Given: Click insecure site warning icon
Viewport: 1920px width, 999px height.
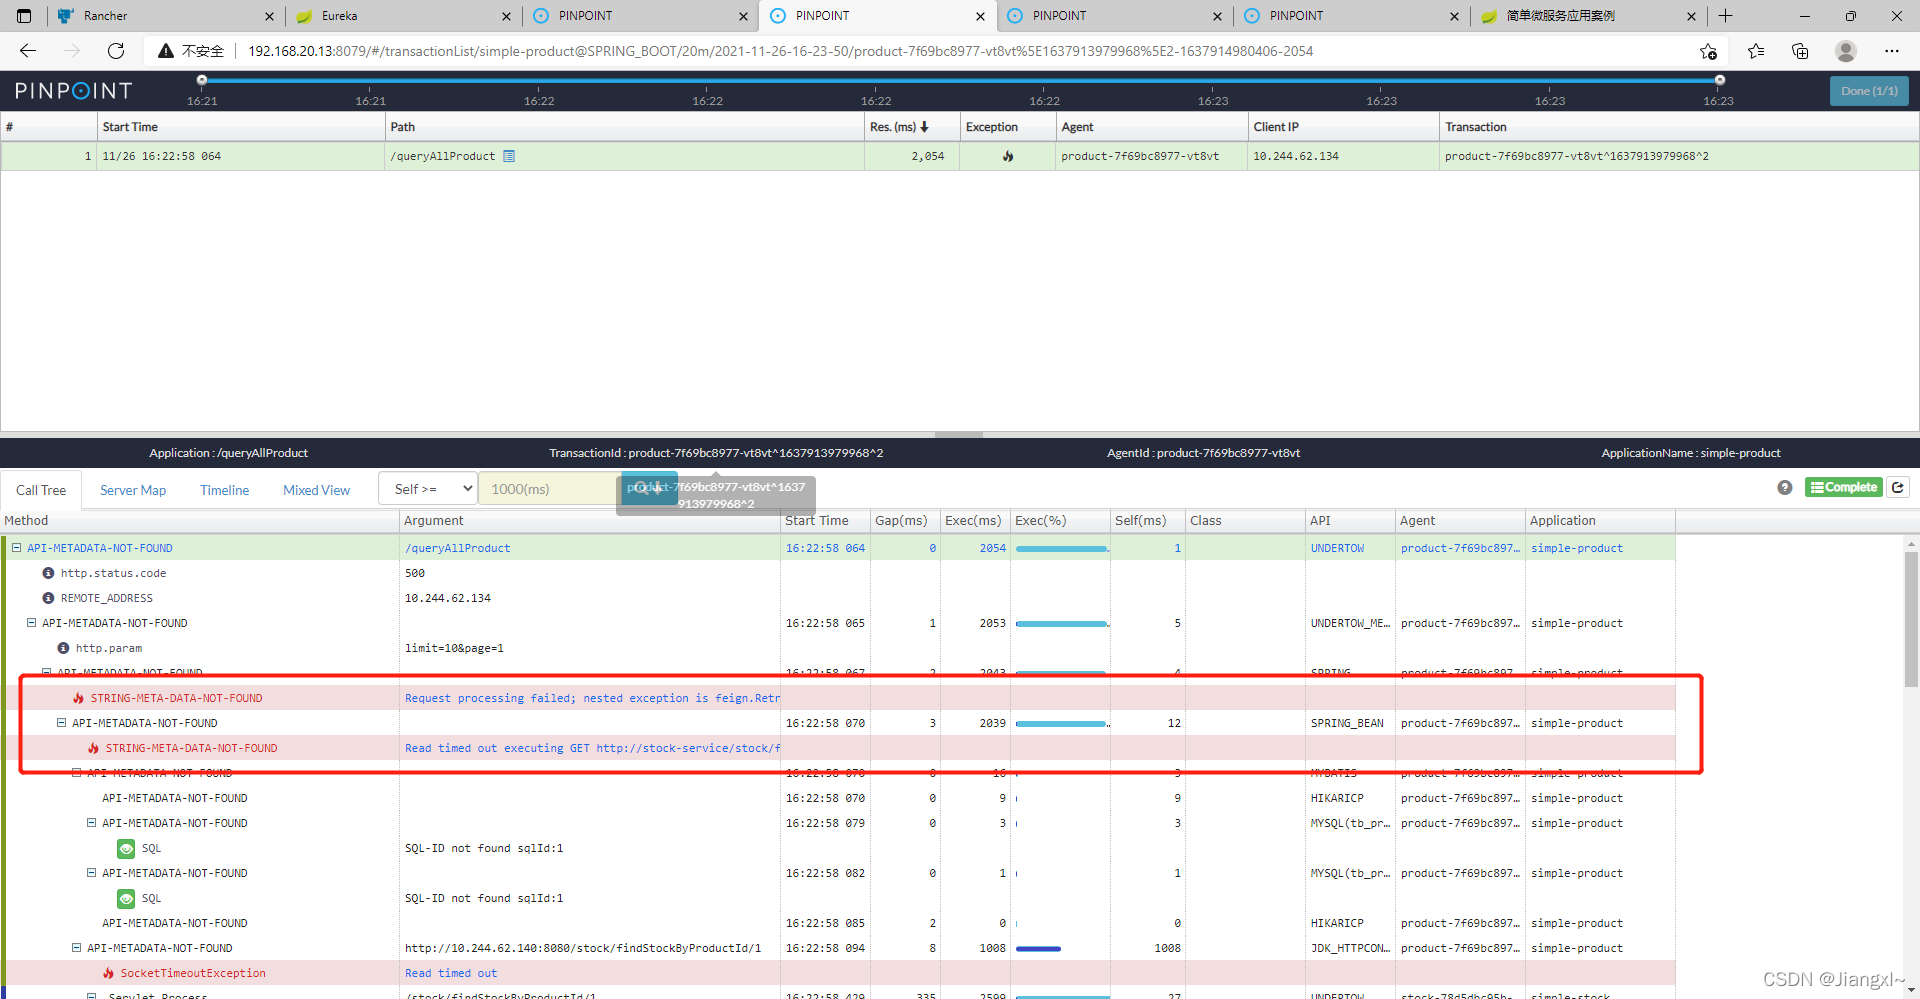Looking at the screenshot, I should 166,51.
